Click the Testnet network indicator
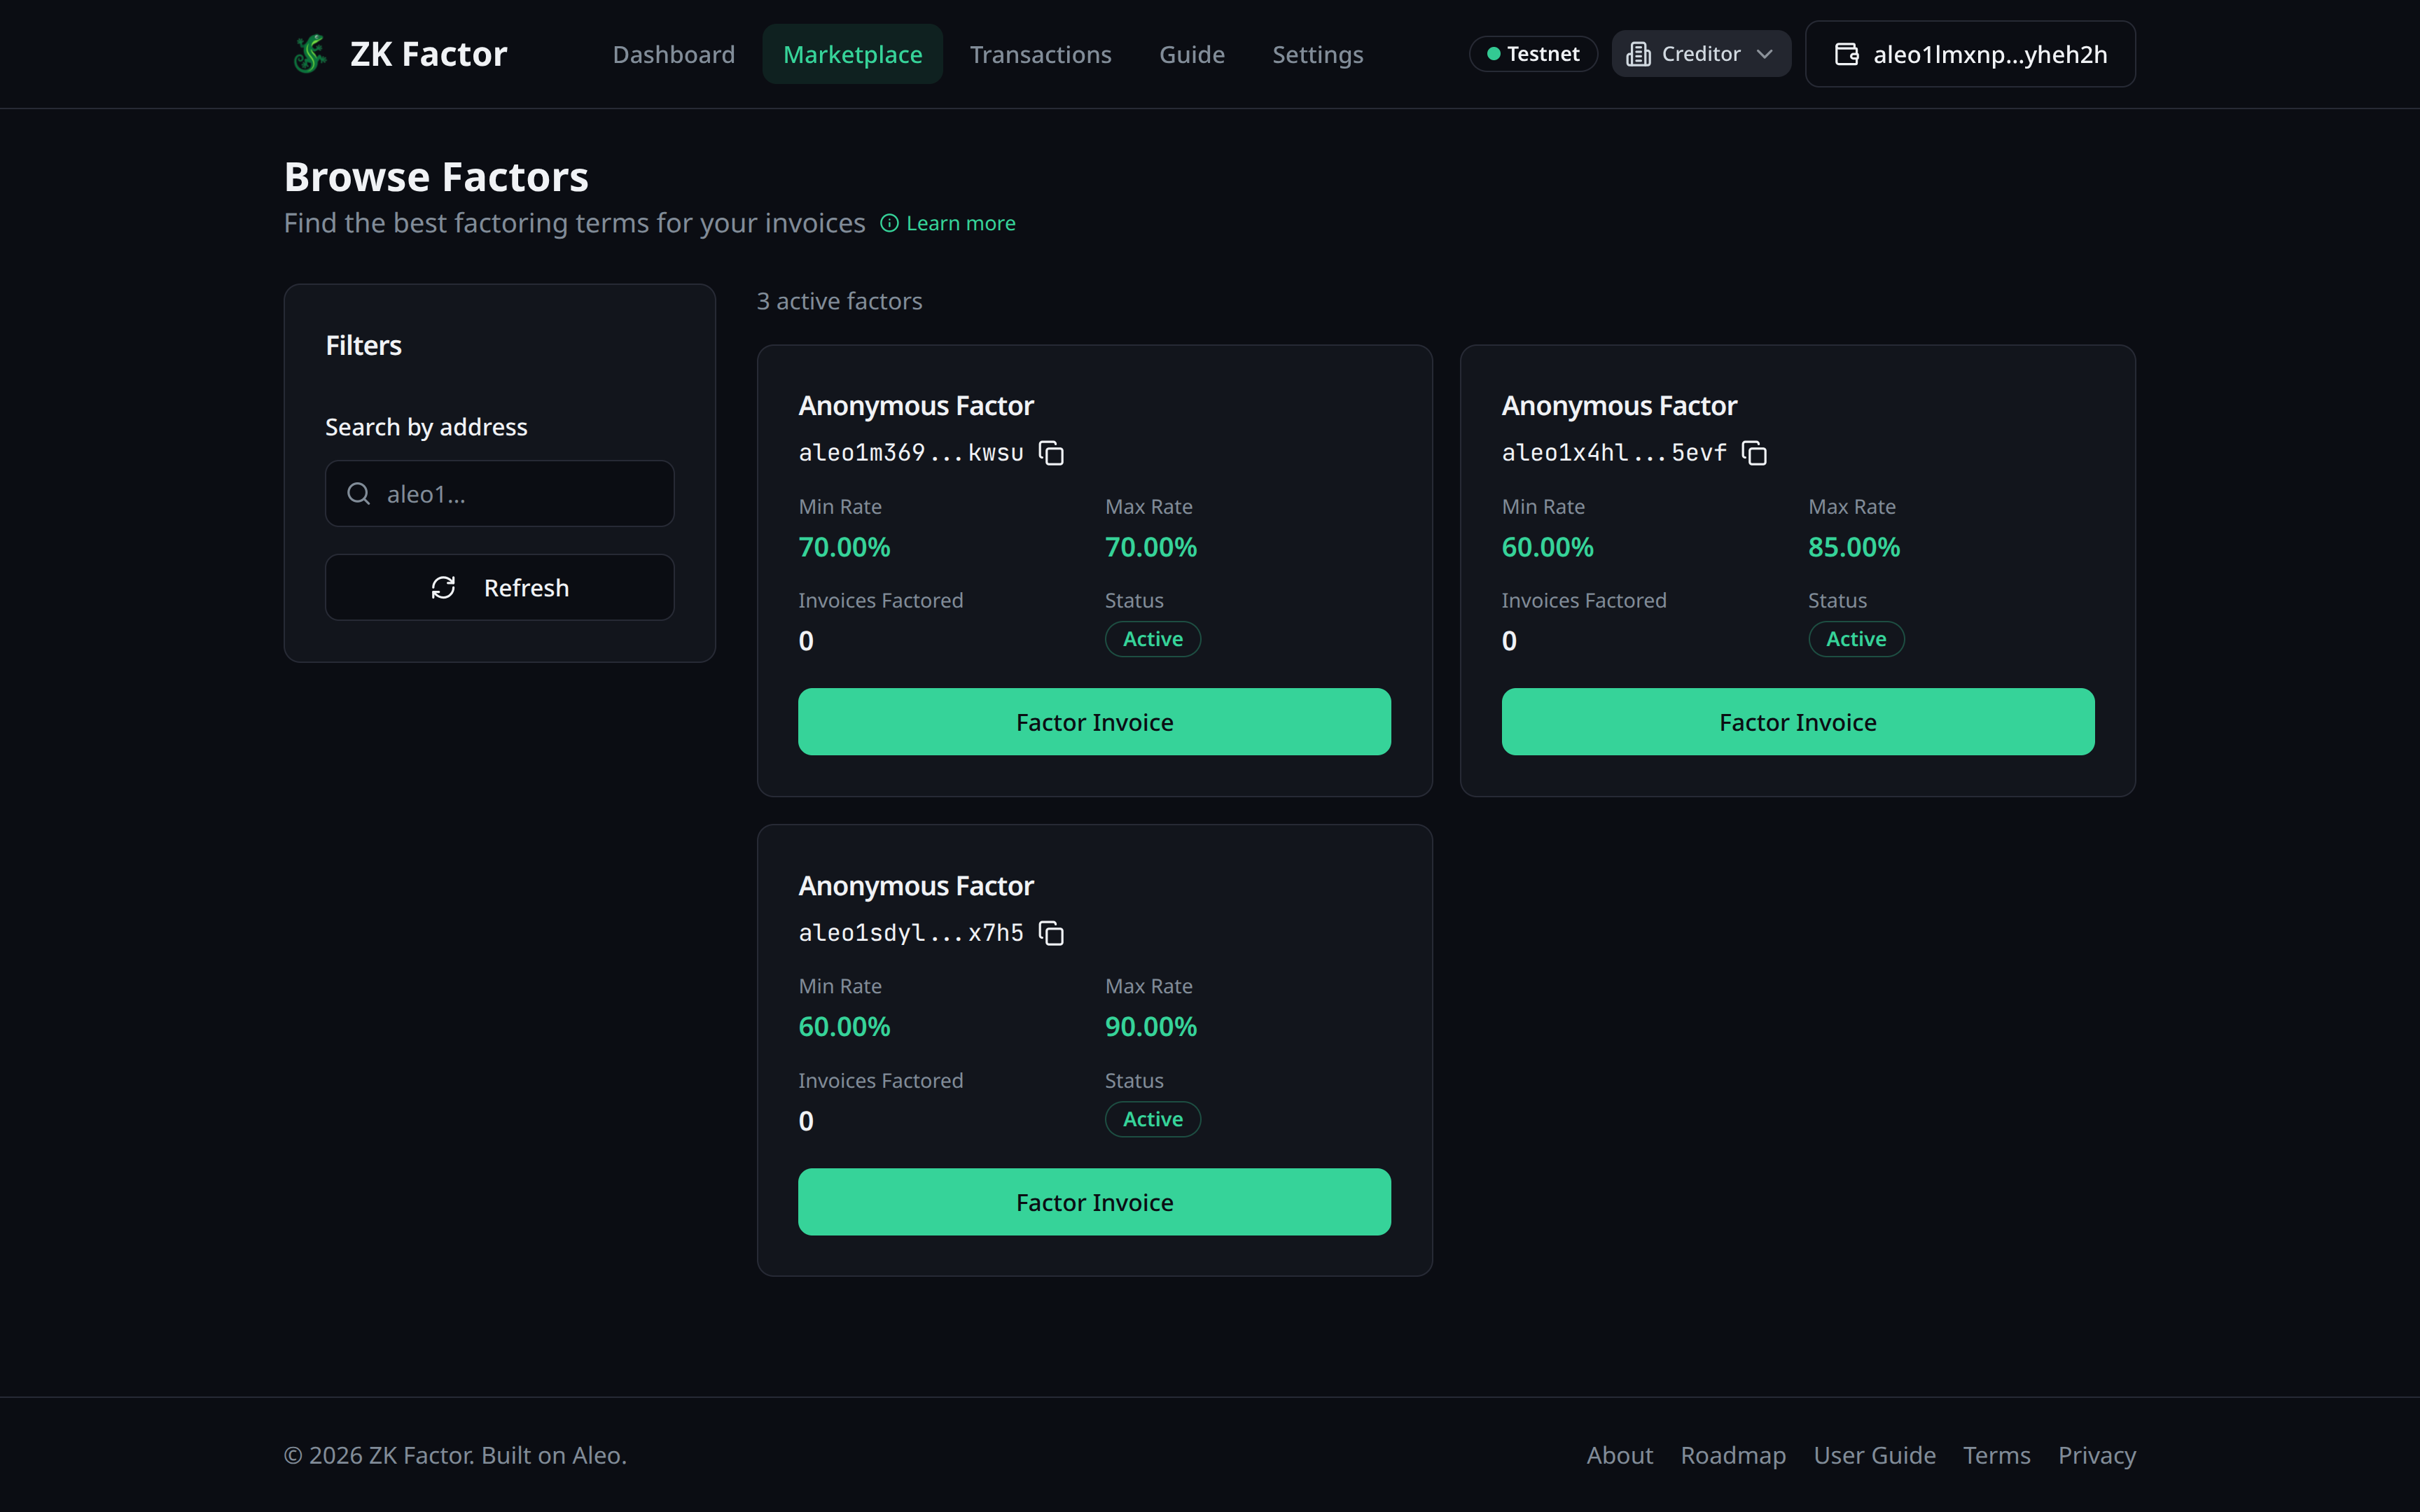The height and width of the screenshot is (1512, 2420). coord(1533,53)
